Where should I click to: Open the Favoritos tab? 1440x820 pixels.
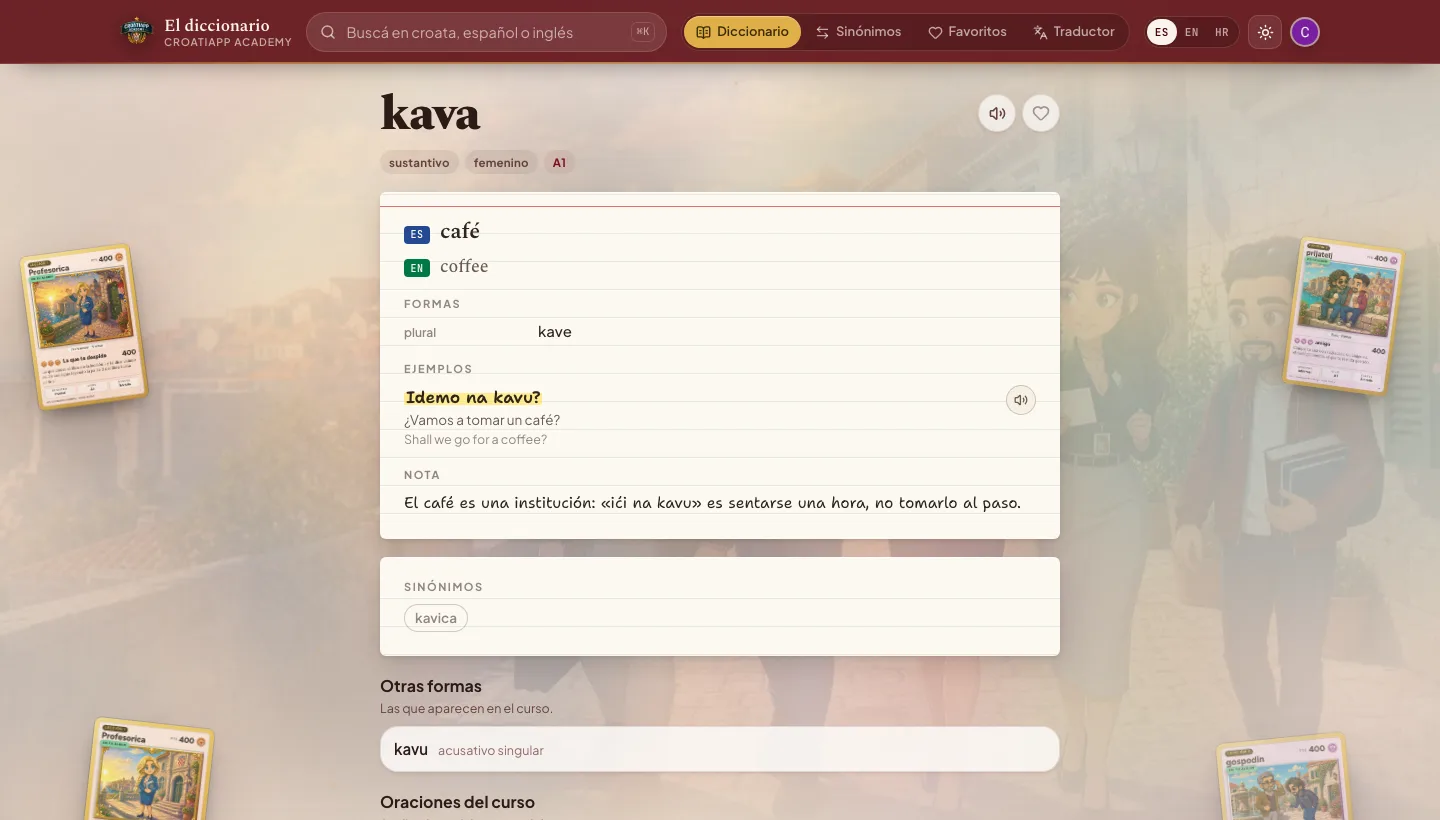[967, 32]
